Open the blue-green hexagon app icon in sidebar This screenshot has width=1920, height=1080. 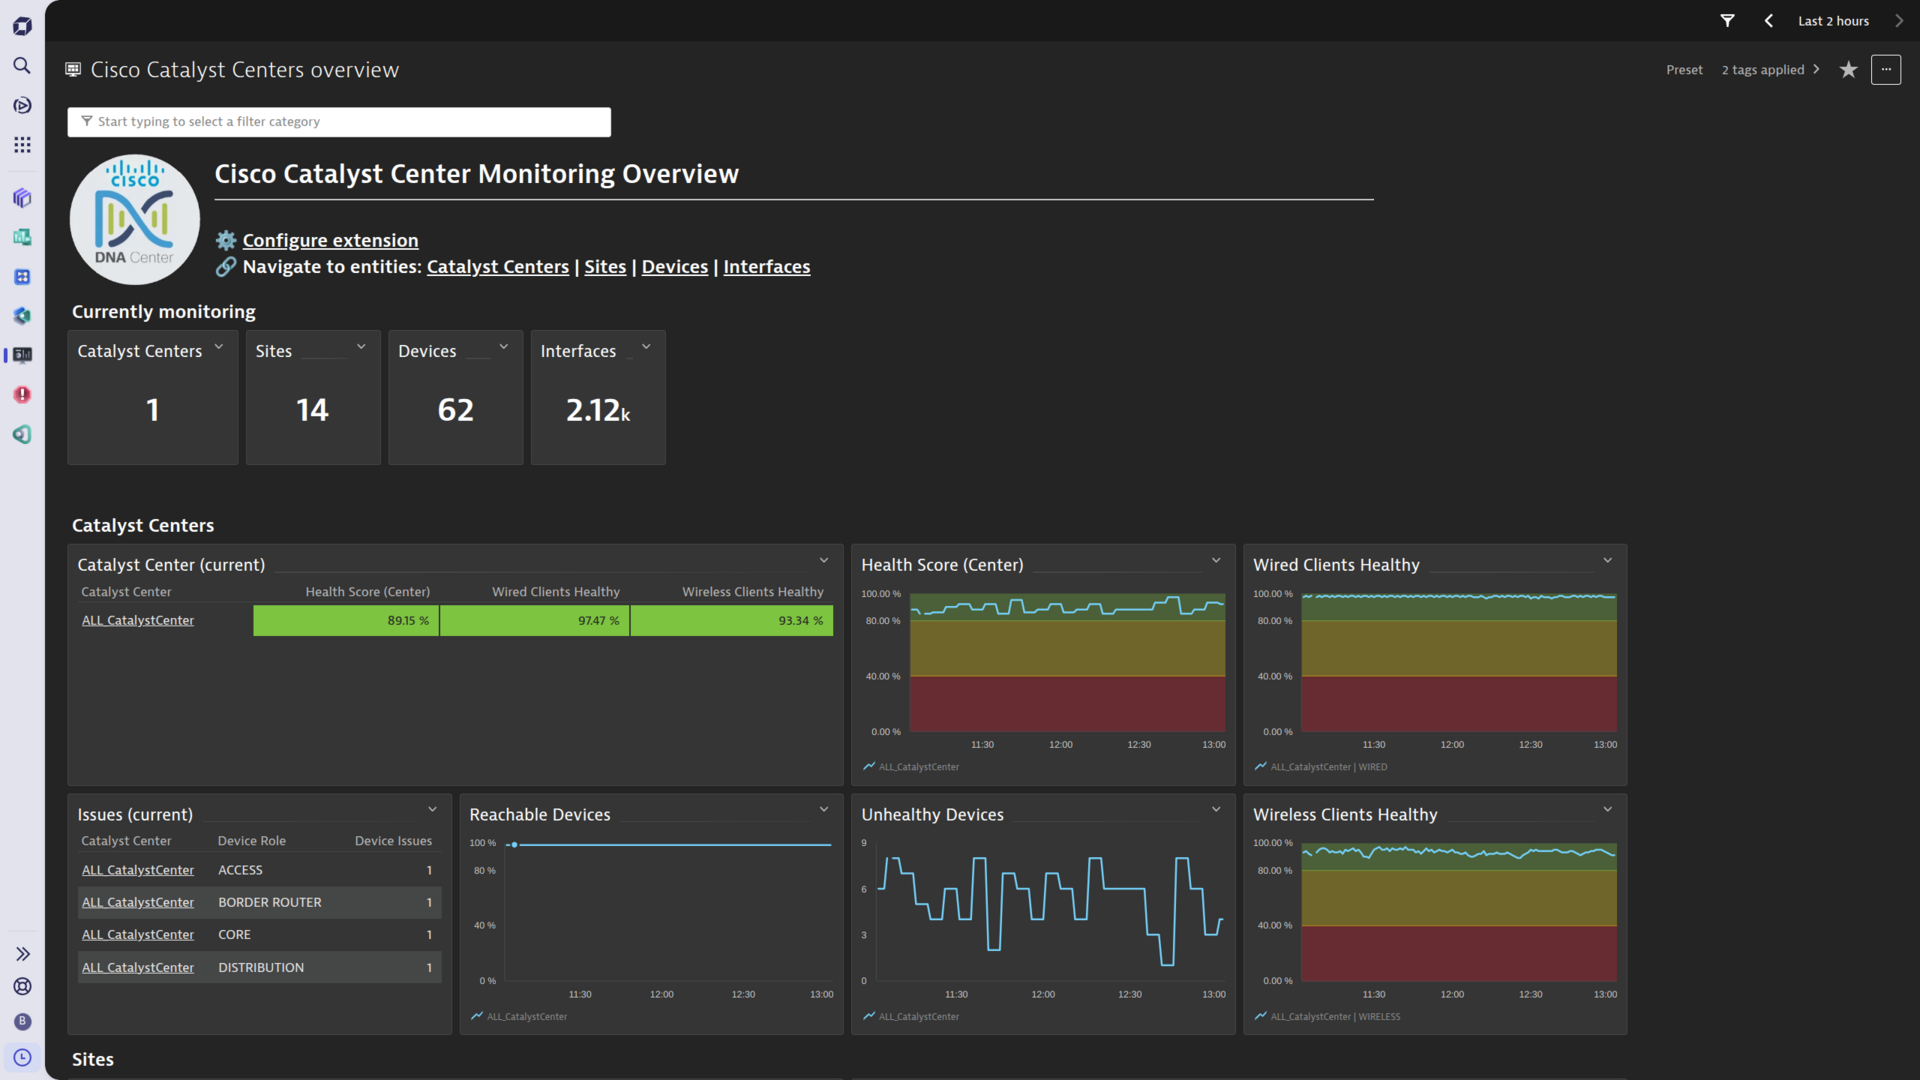[22, 316]
